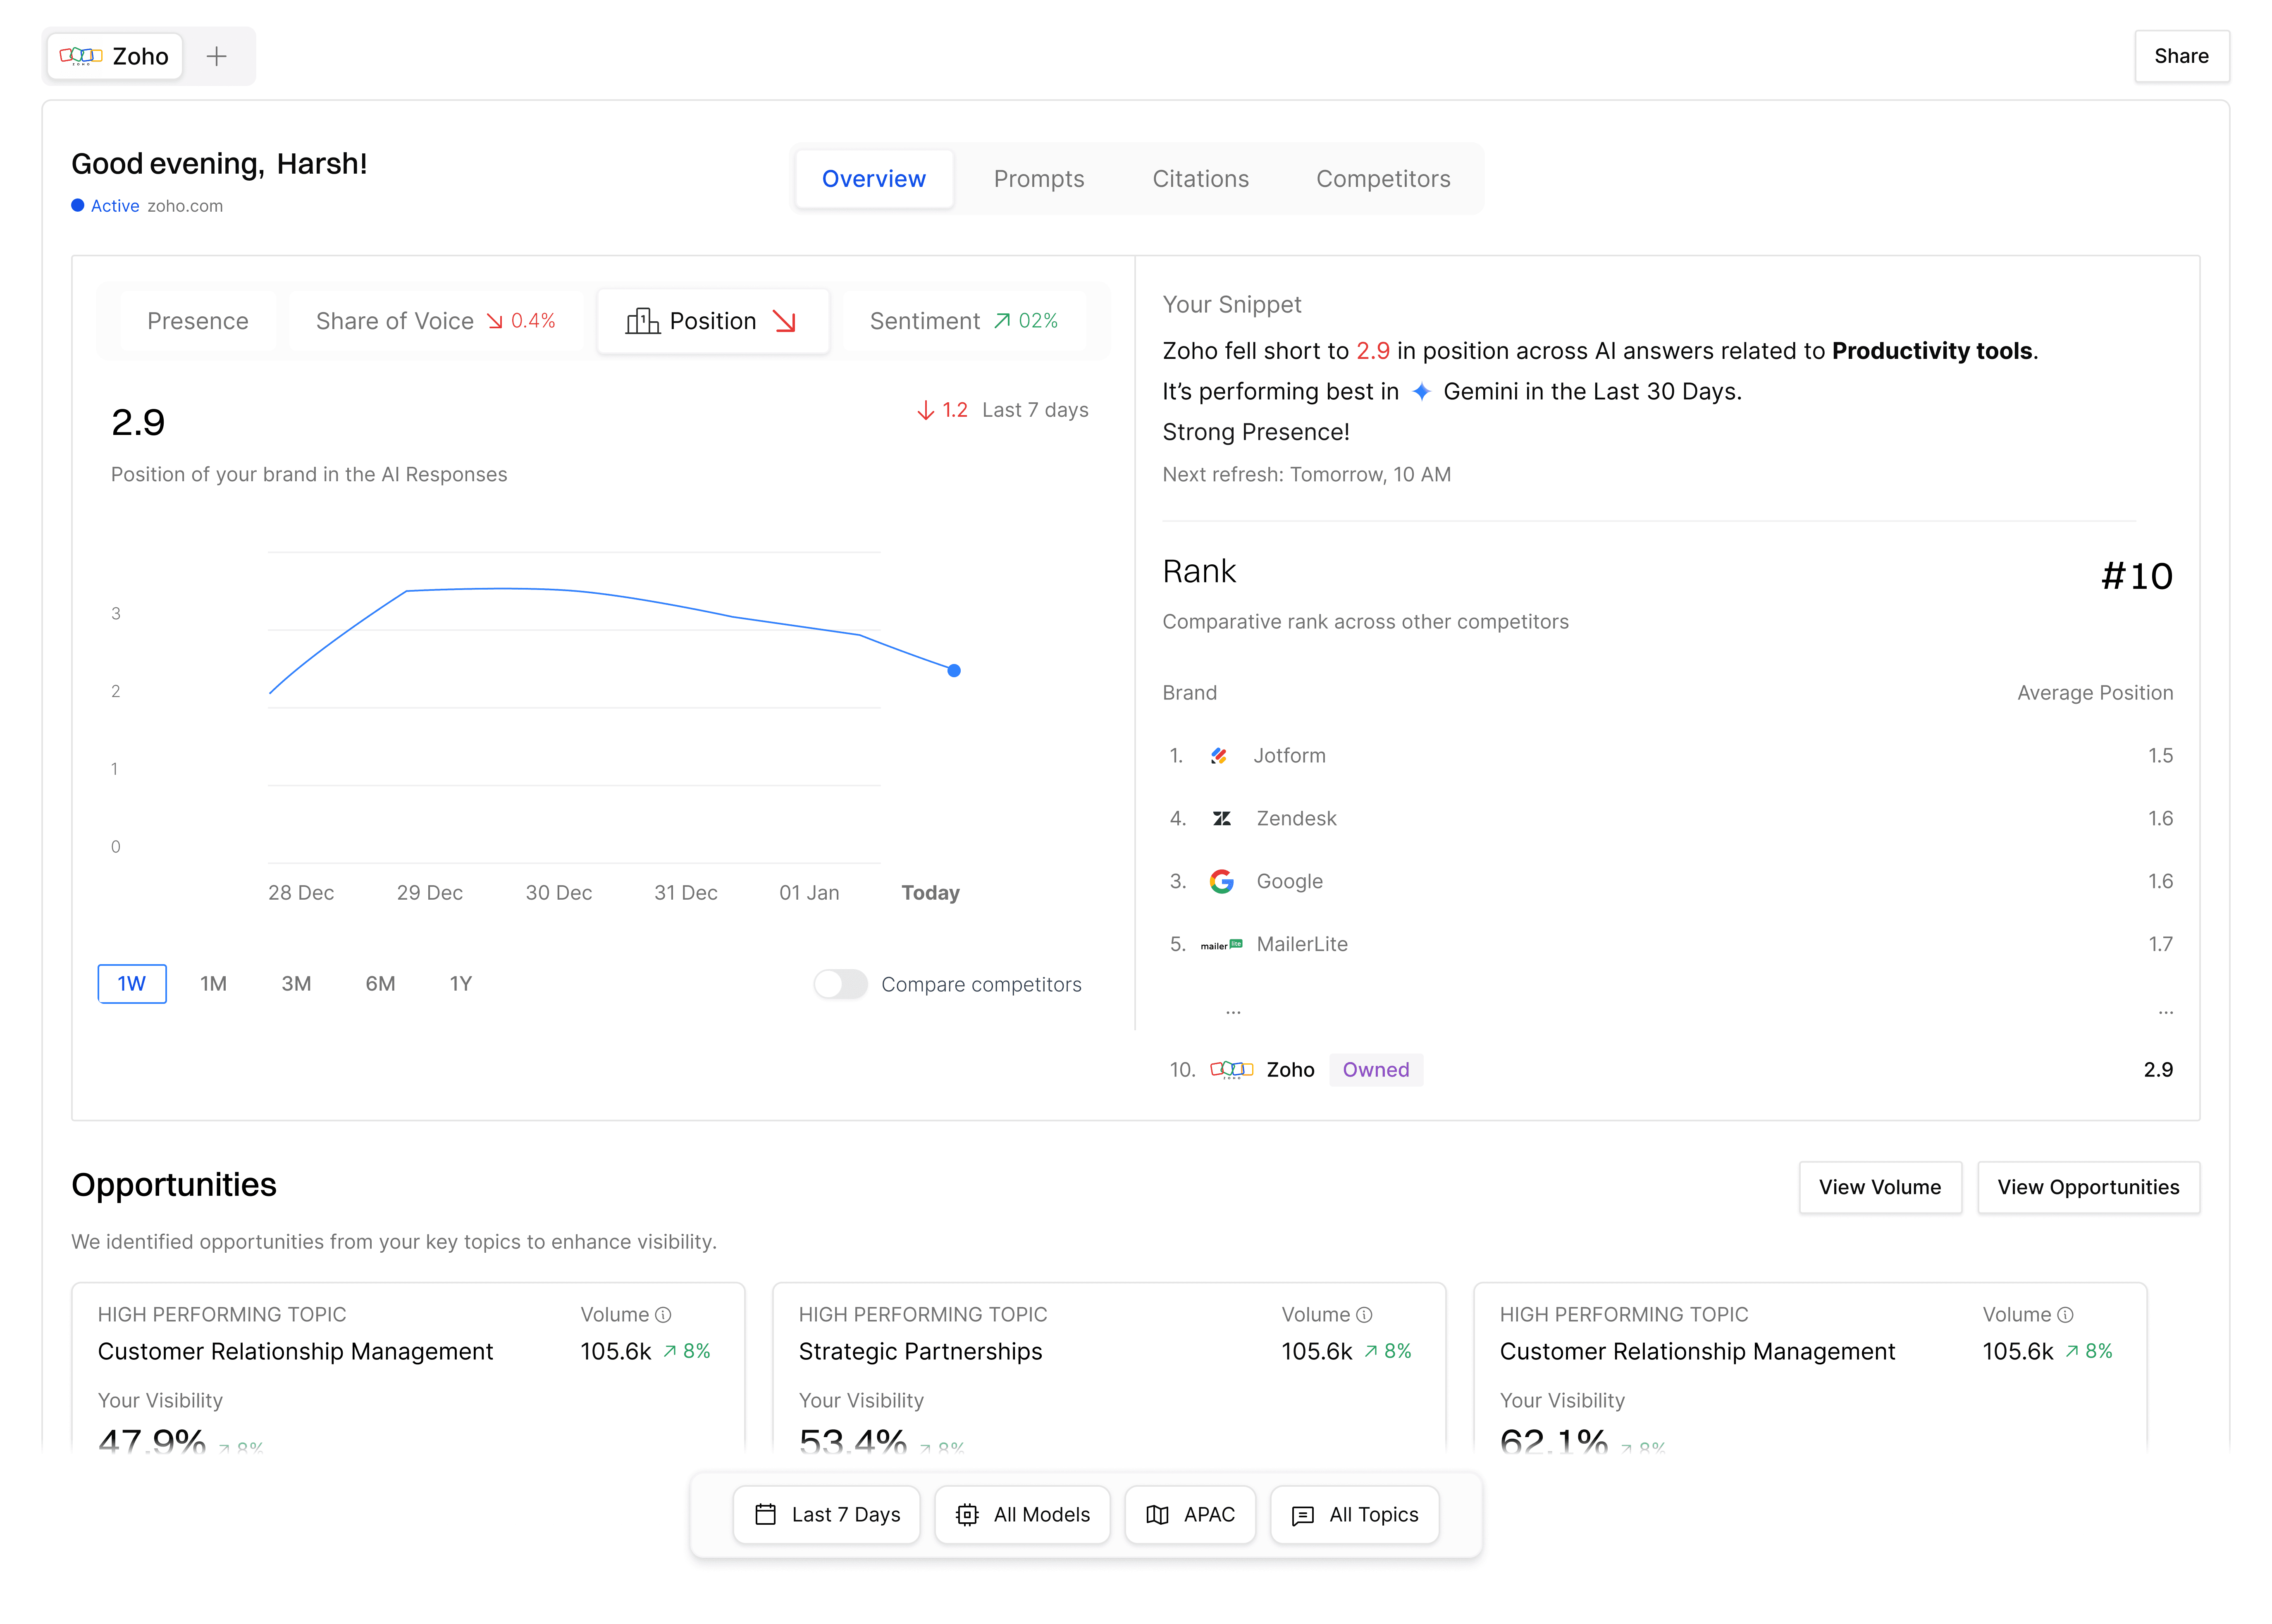Click the MailerLite brand name in ranks
The image size is (2272, 1624).
tap(1302, 944)
